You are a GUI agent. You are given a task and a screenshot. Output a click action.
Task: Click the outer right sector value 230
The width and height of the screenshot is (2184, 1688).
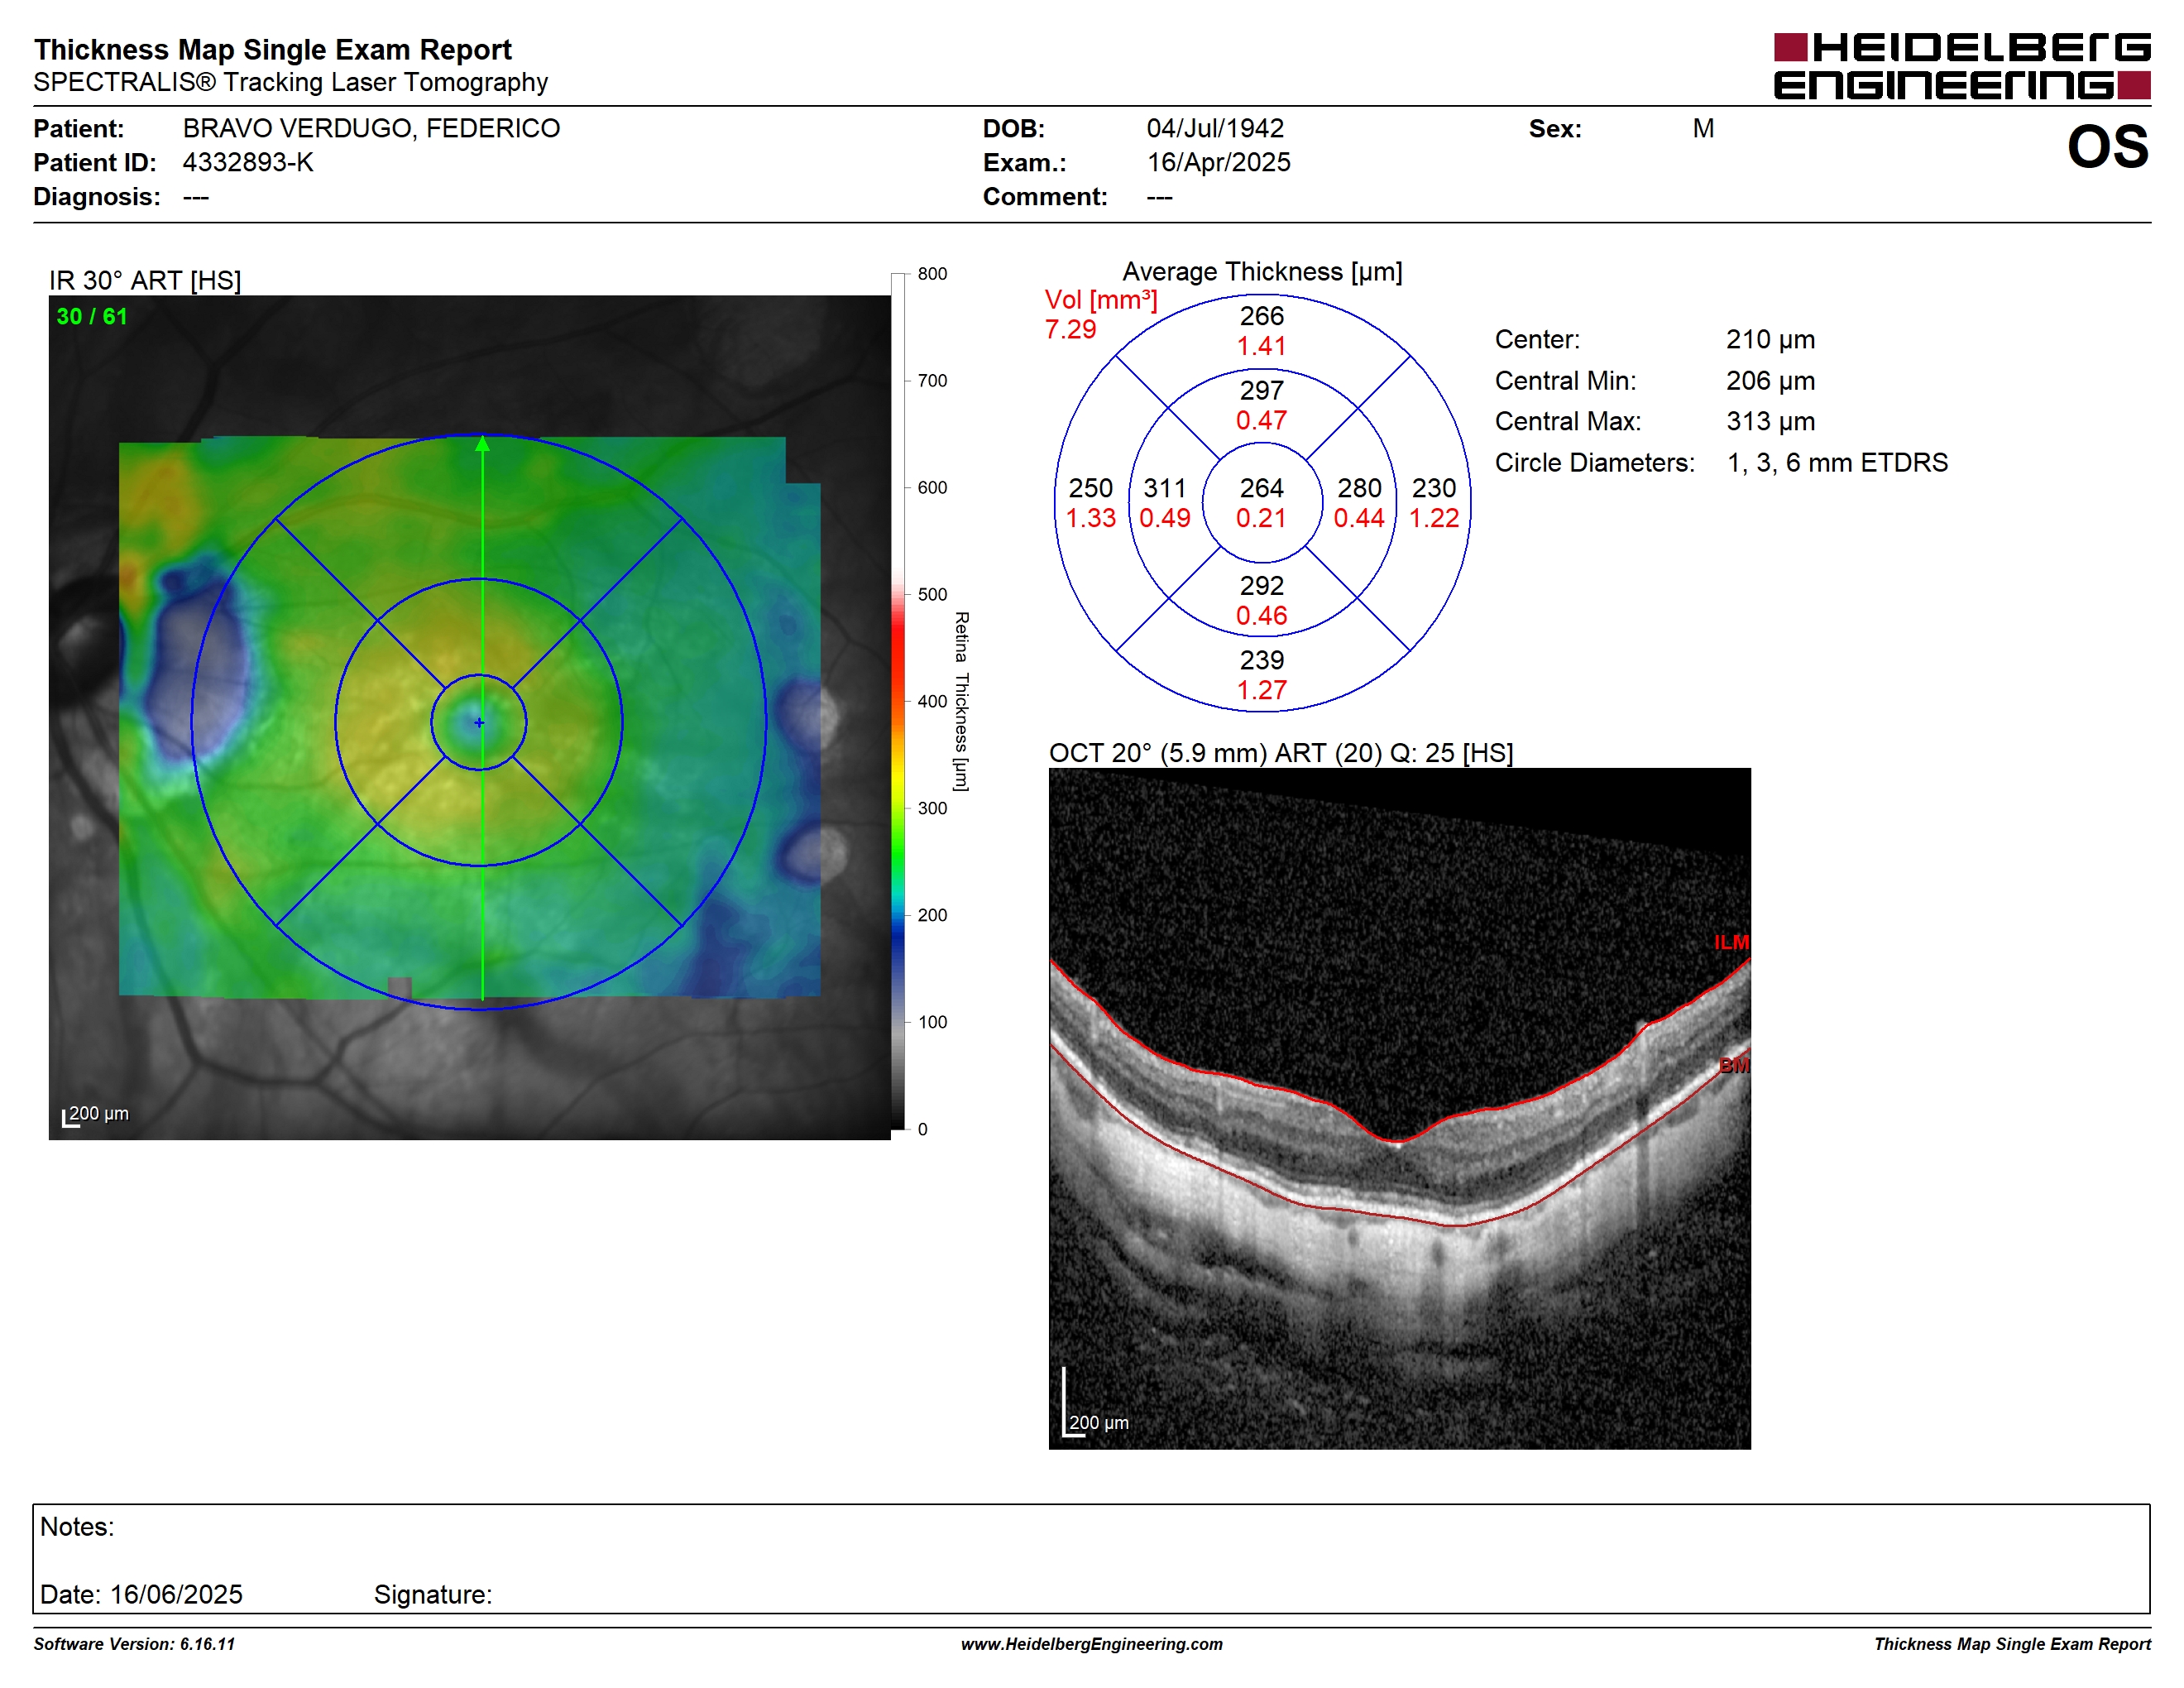pos(1433,488)
